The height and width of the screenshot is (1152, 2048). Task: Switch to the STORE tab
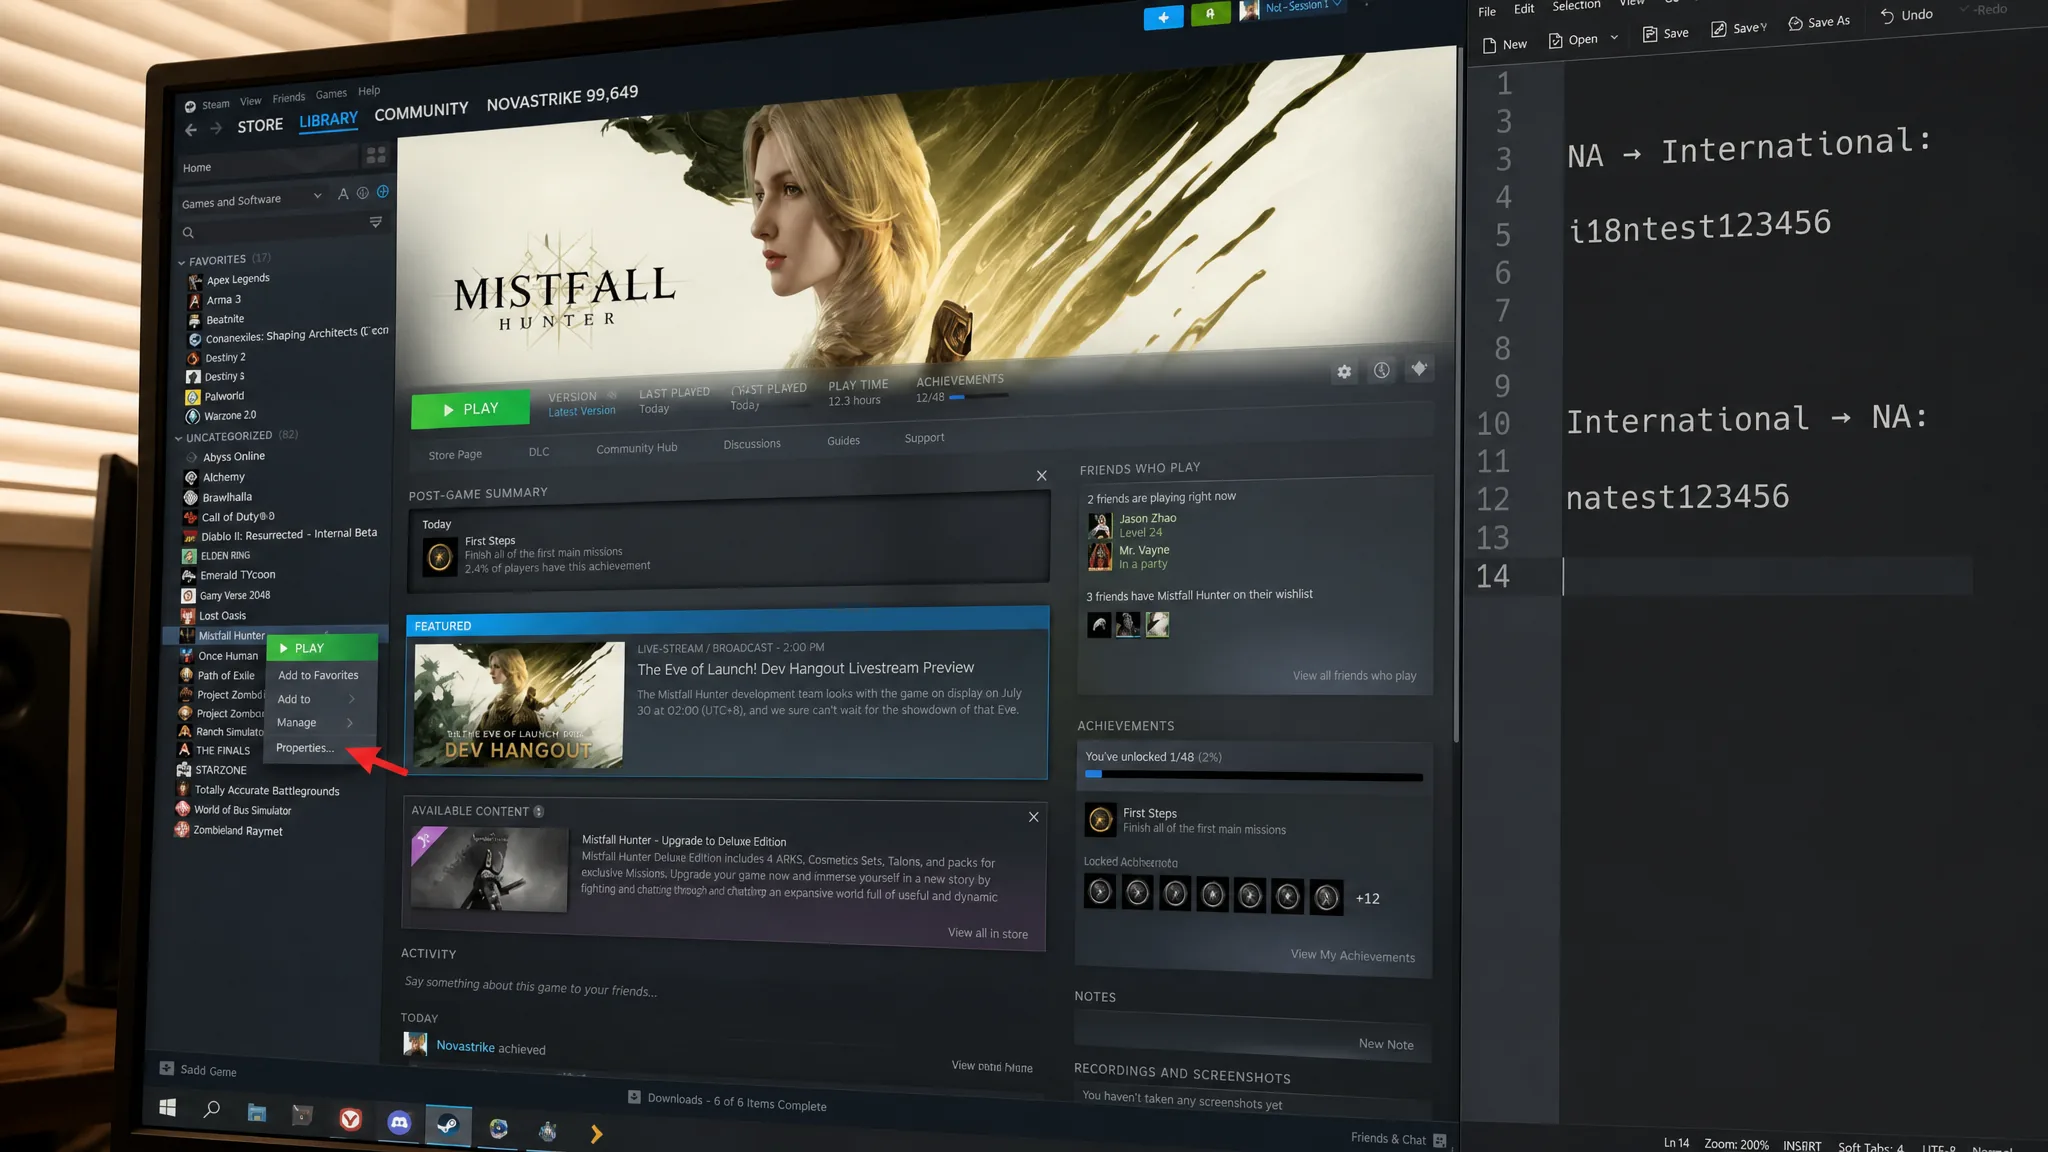coord(260,125)
